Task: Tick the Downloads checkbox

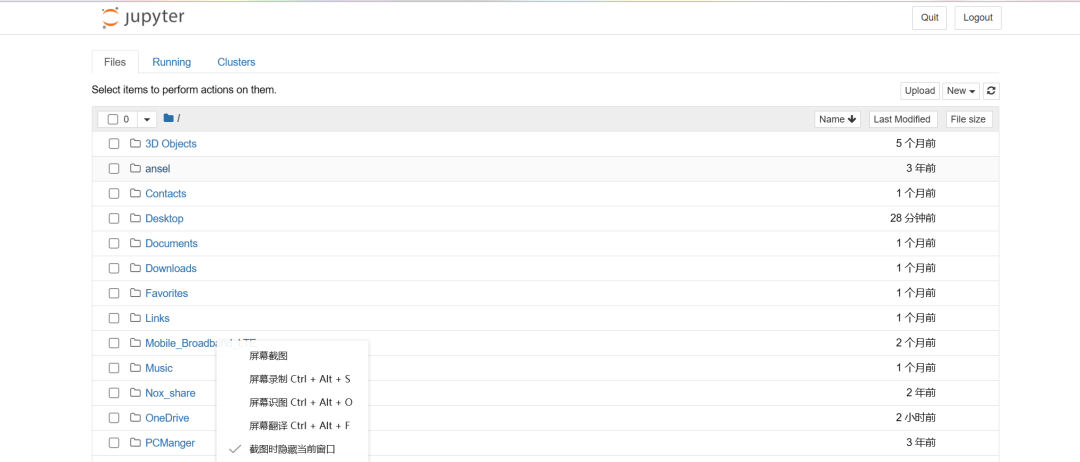Action: point(114,269)
